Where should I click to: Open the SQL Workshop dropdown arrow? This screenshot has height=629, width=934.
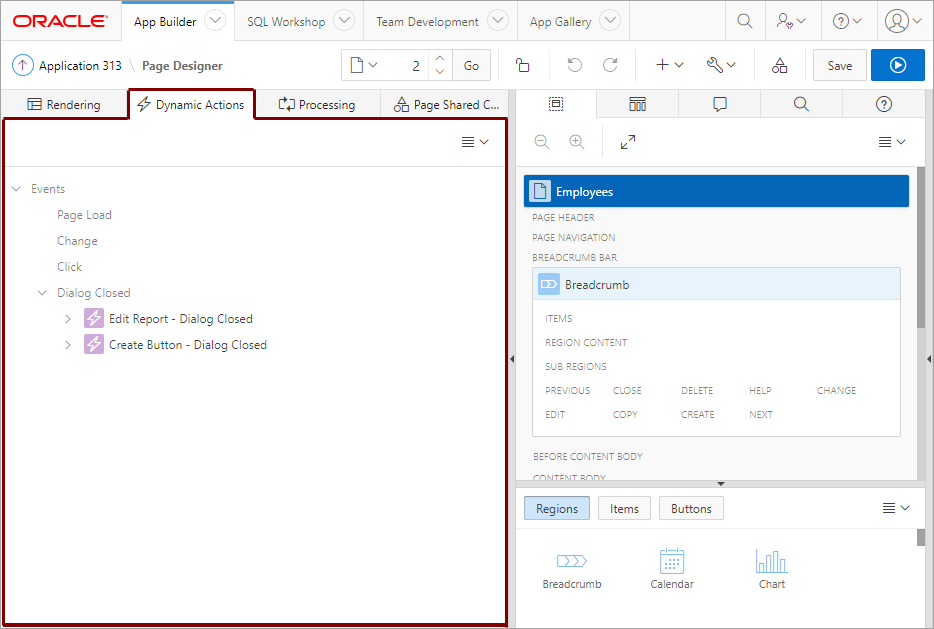pyautogui.click(x=344, y=21)
